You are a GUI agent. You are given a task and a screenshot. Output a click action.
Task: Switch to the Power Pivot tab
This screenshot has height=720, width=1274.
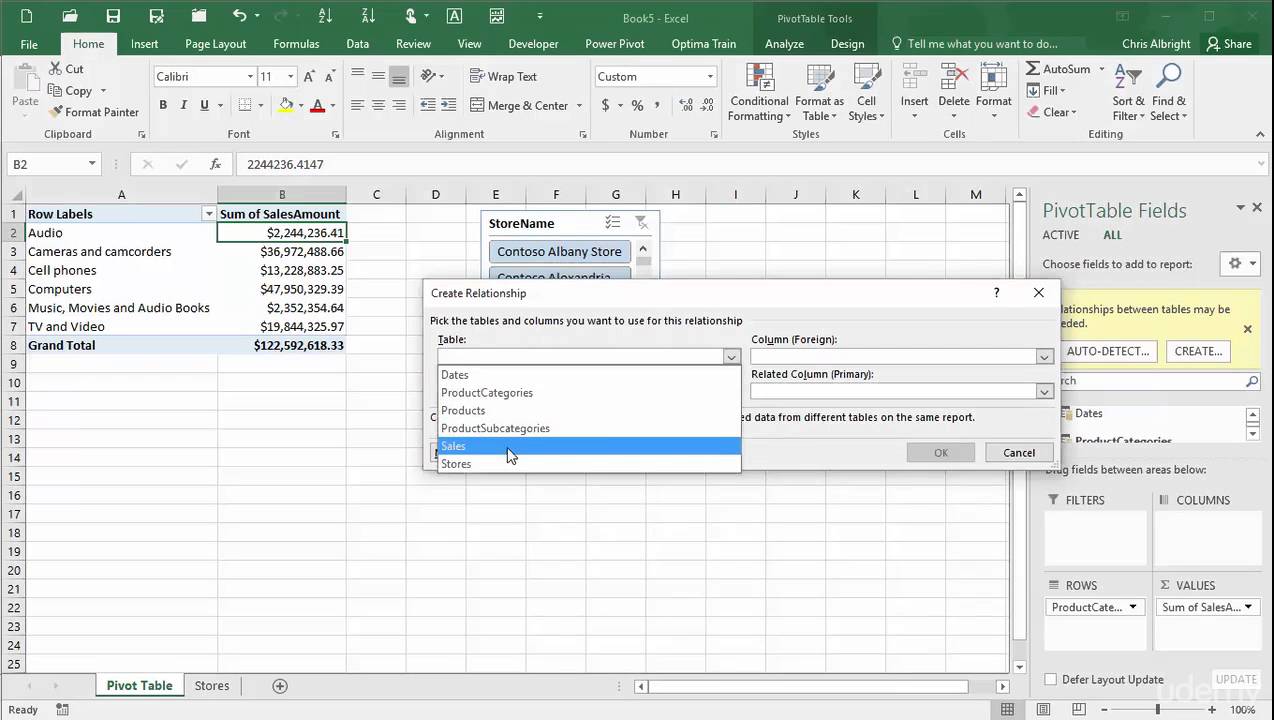pyautogui.click(x=615, y=44)
